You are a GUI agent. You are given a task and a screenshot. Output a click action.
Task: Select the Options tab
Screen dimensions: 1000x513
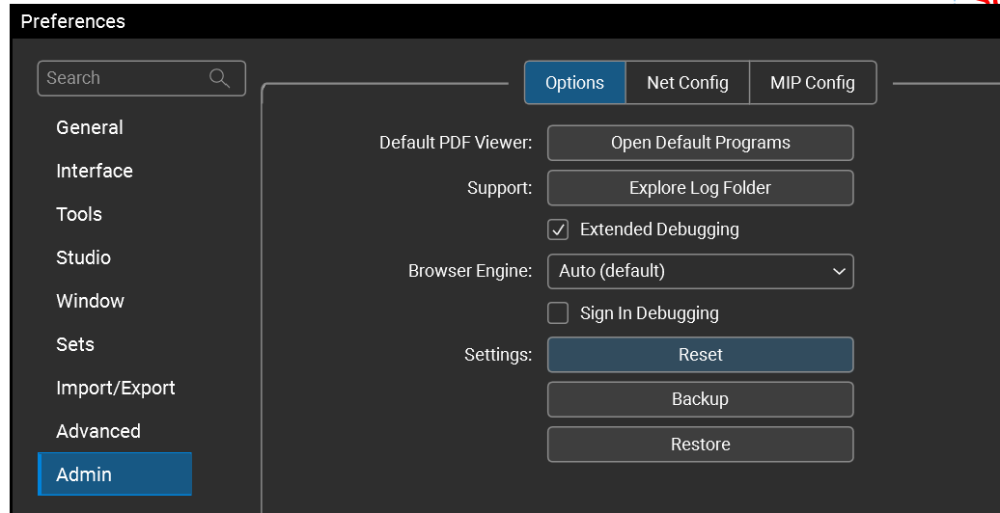[x=575, y=83]
